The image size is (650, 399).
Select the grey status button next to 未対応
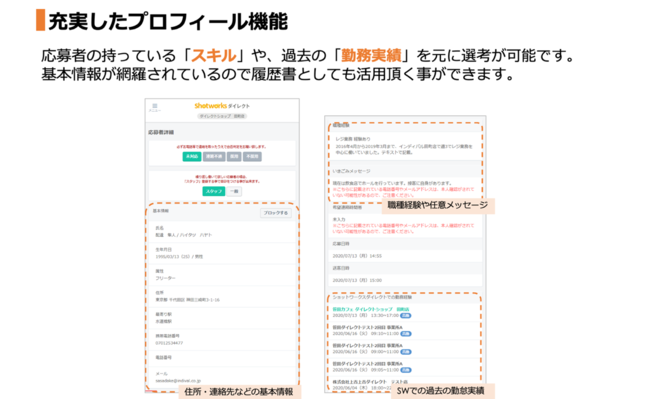click(214, 157)
